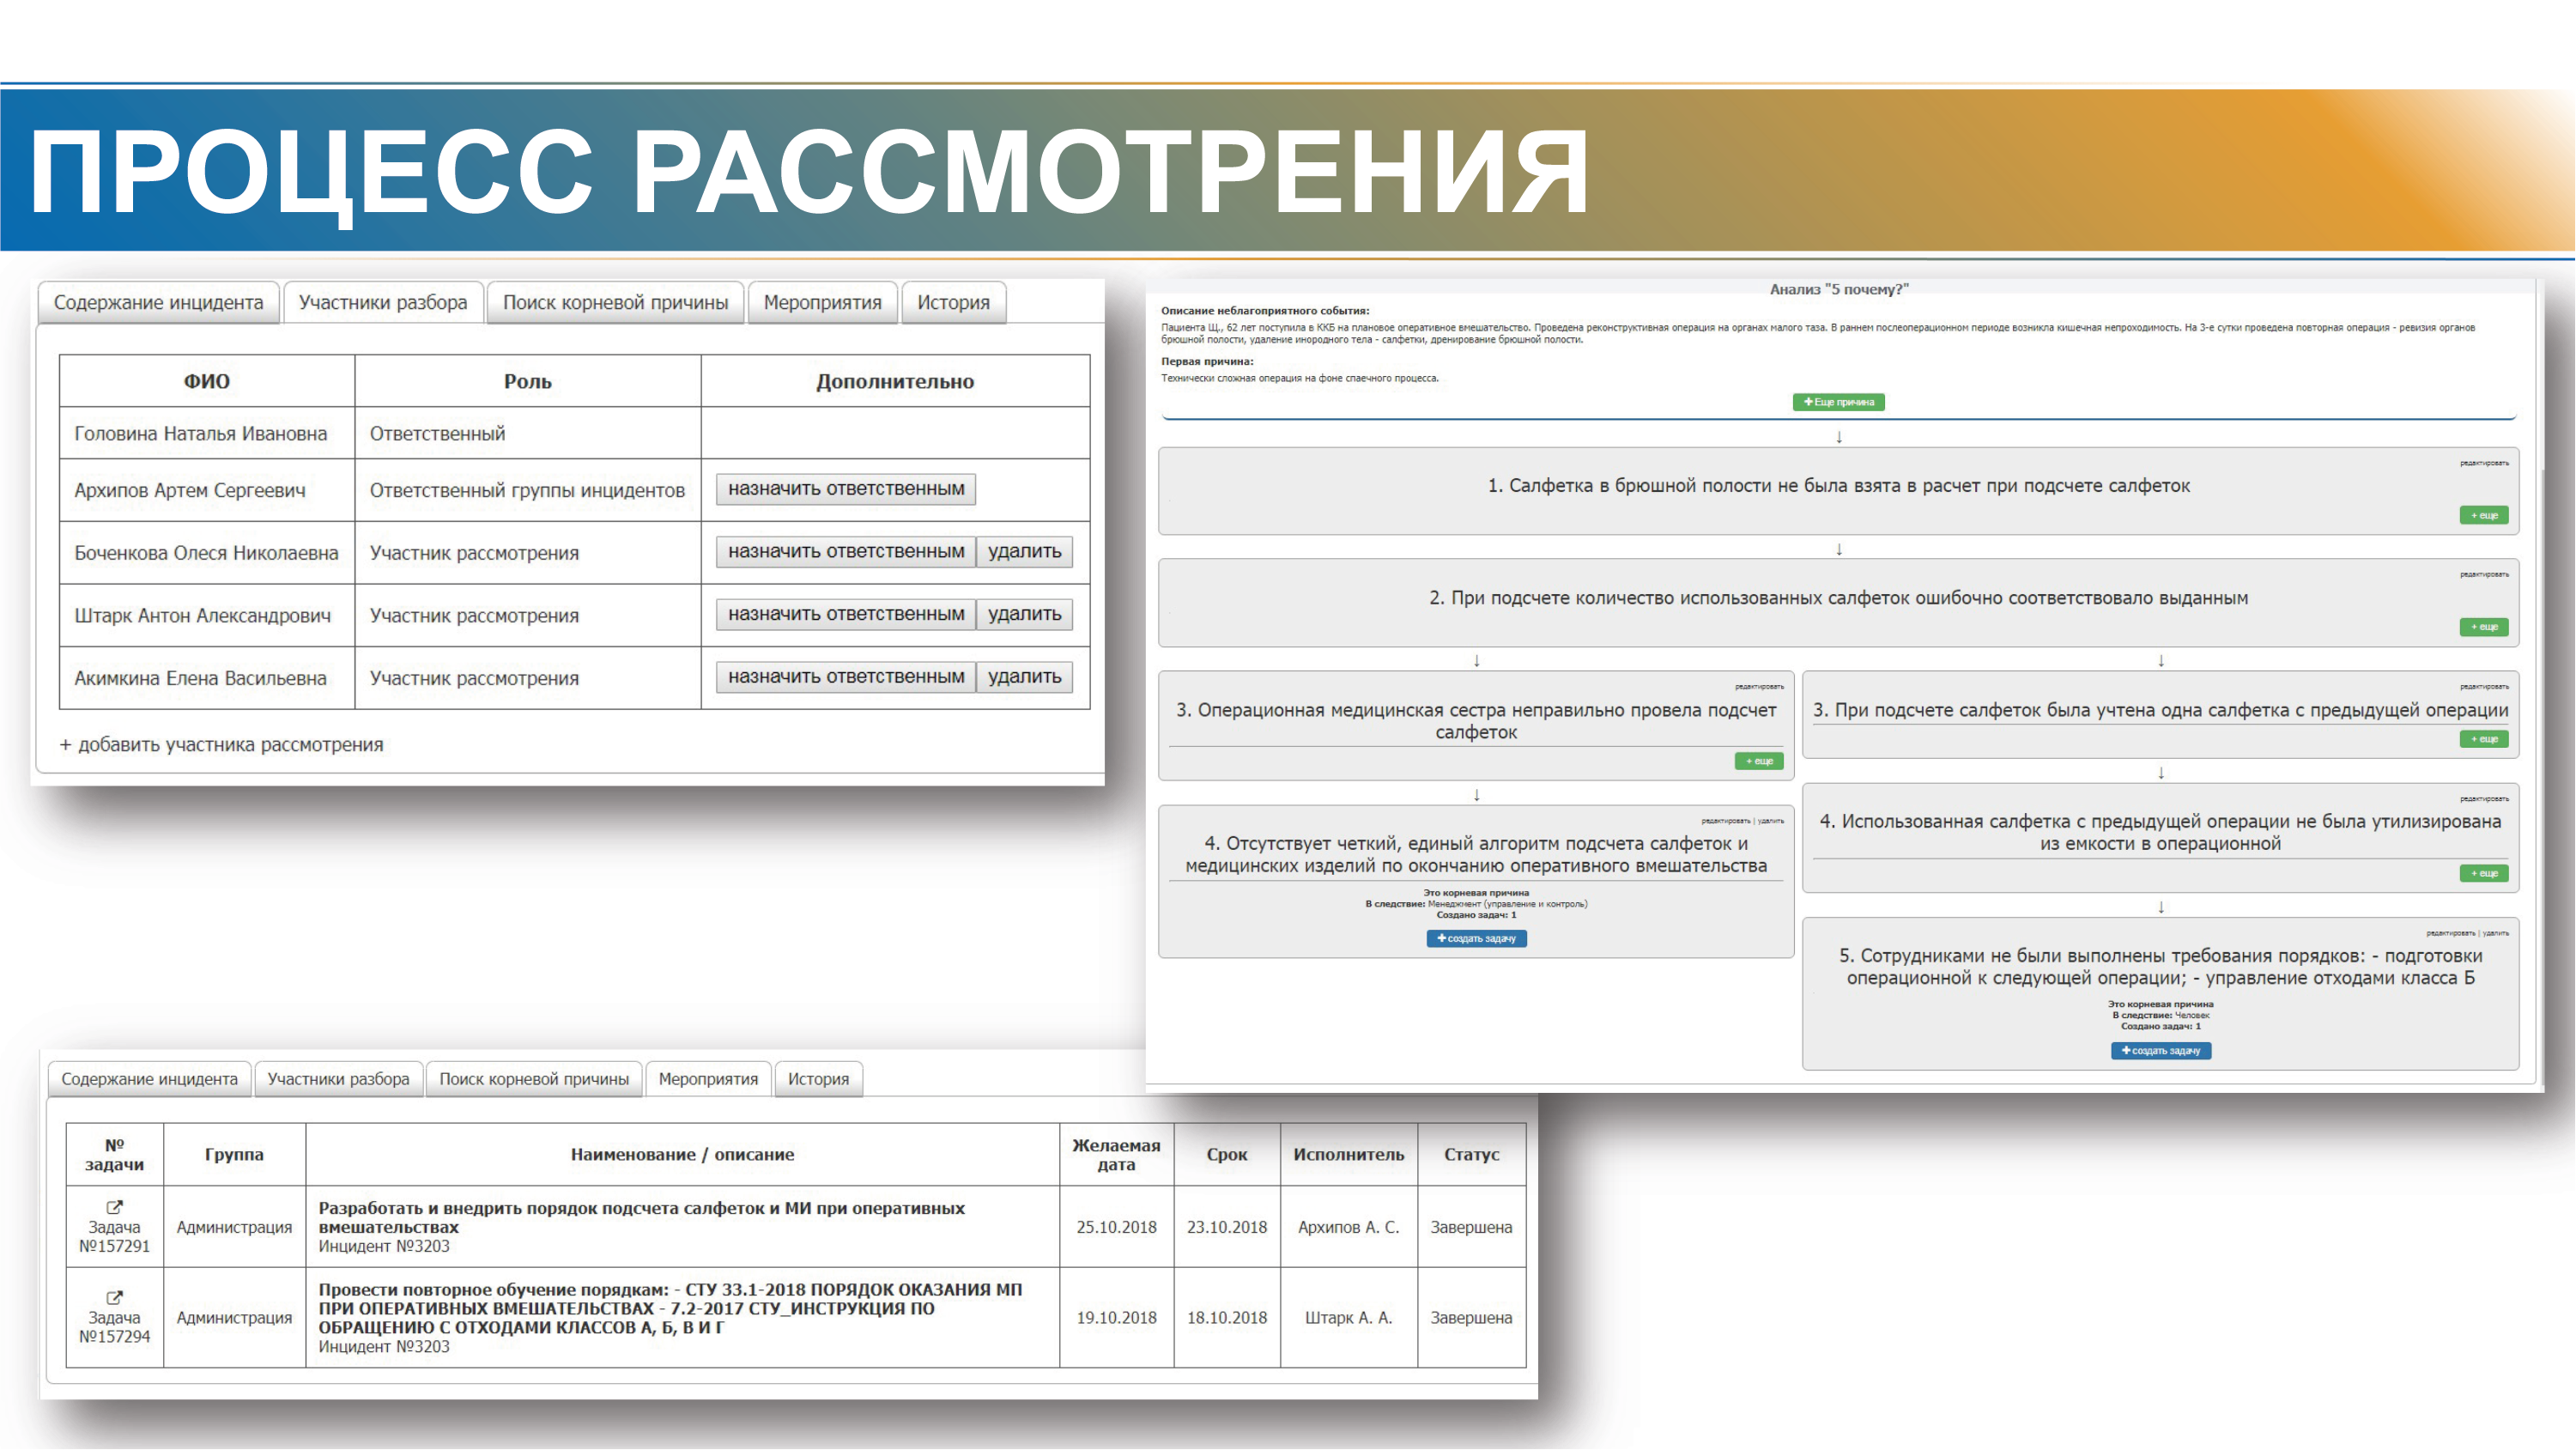
Task: Click добавить участника рассмотрения link
Action: point(221,745)
